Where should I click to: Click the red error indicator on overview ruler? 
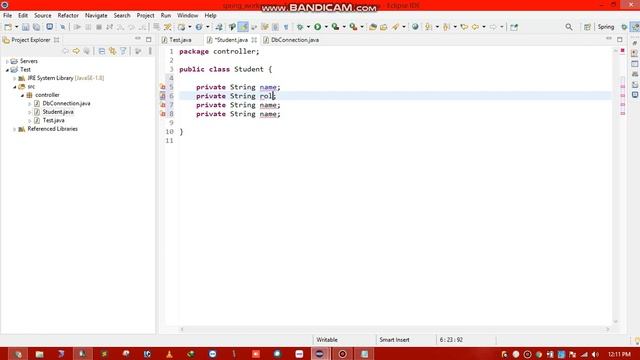click(622, 51)
